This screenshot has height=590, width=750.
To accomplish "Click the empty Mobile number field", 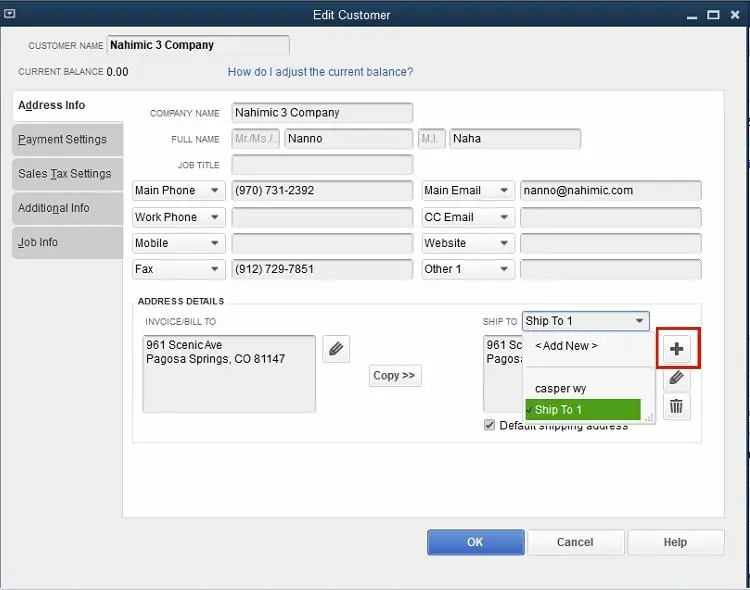I will [322, 243].
